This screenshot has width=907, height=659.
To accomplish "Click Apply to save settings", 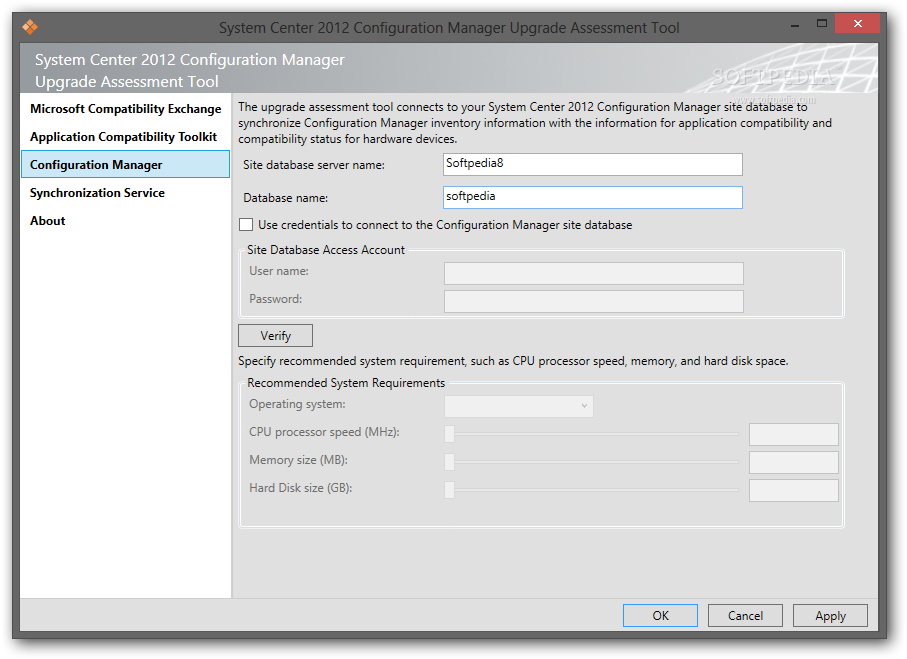I will coord(830,616).
